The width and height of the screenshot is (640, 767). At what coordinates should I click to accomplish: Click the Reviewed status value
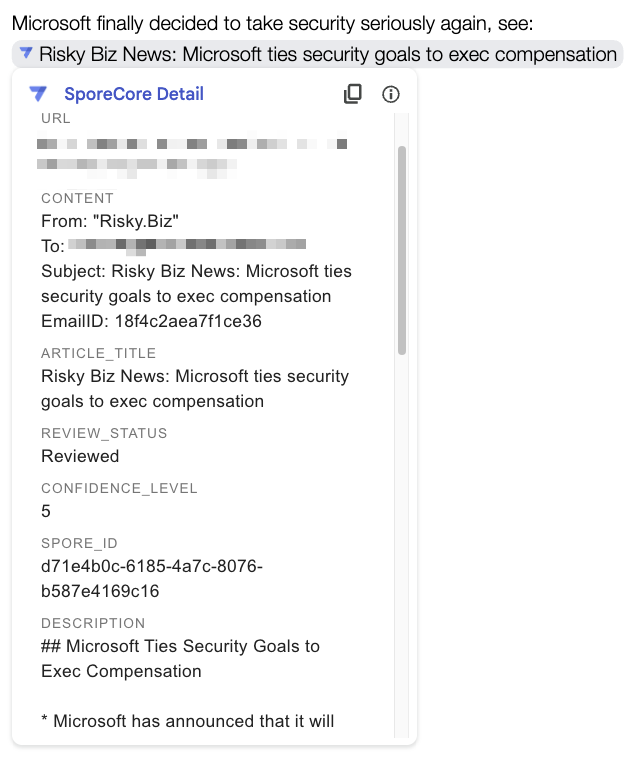click(x=80, y=456)
